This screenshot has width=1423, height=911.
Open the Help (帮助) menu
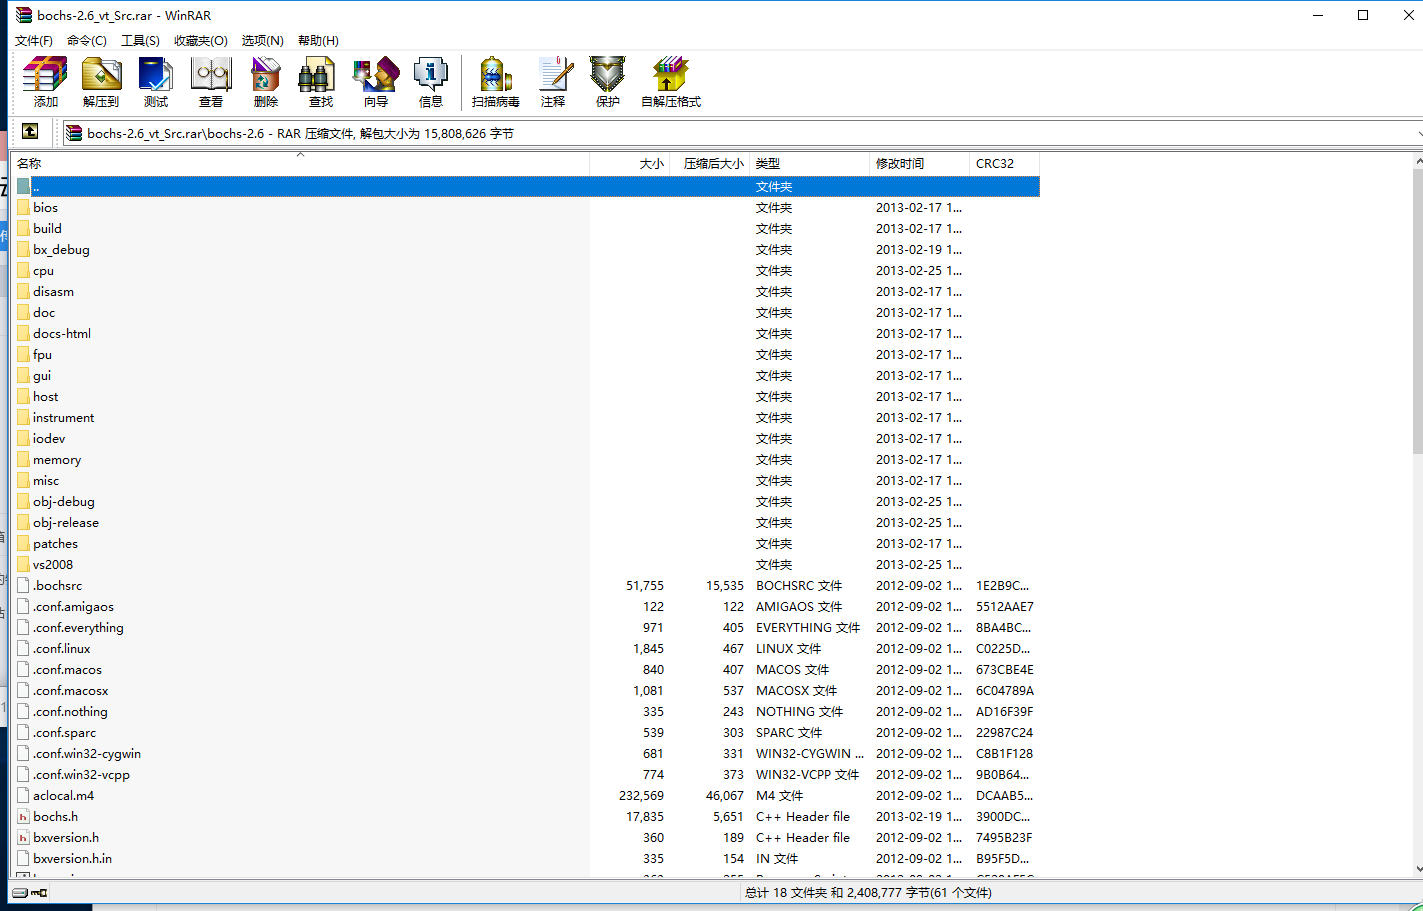318,41
